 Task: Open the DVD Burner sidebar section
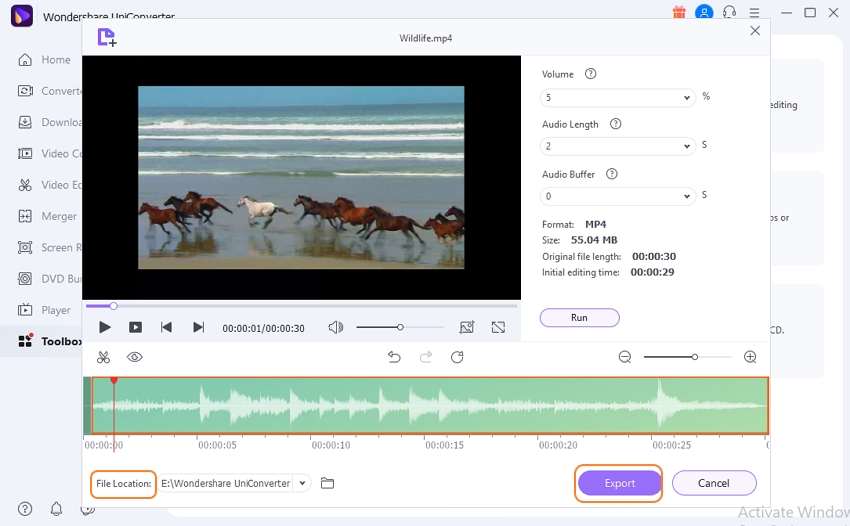point(49,279)
